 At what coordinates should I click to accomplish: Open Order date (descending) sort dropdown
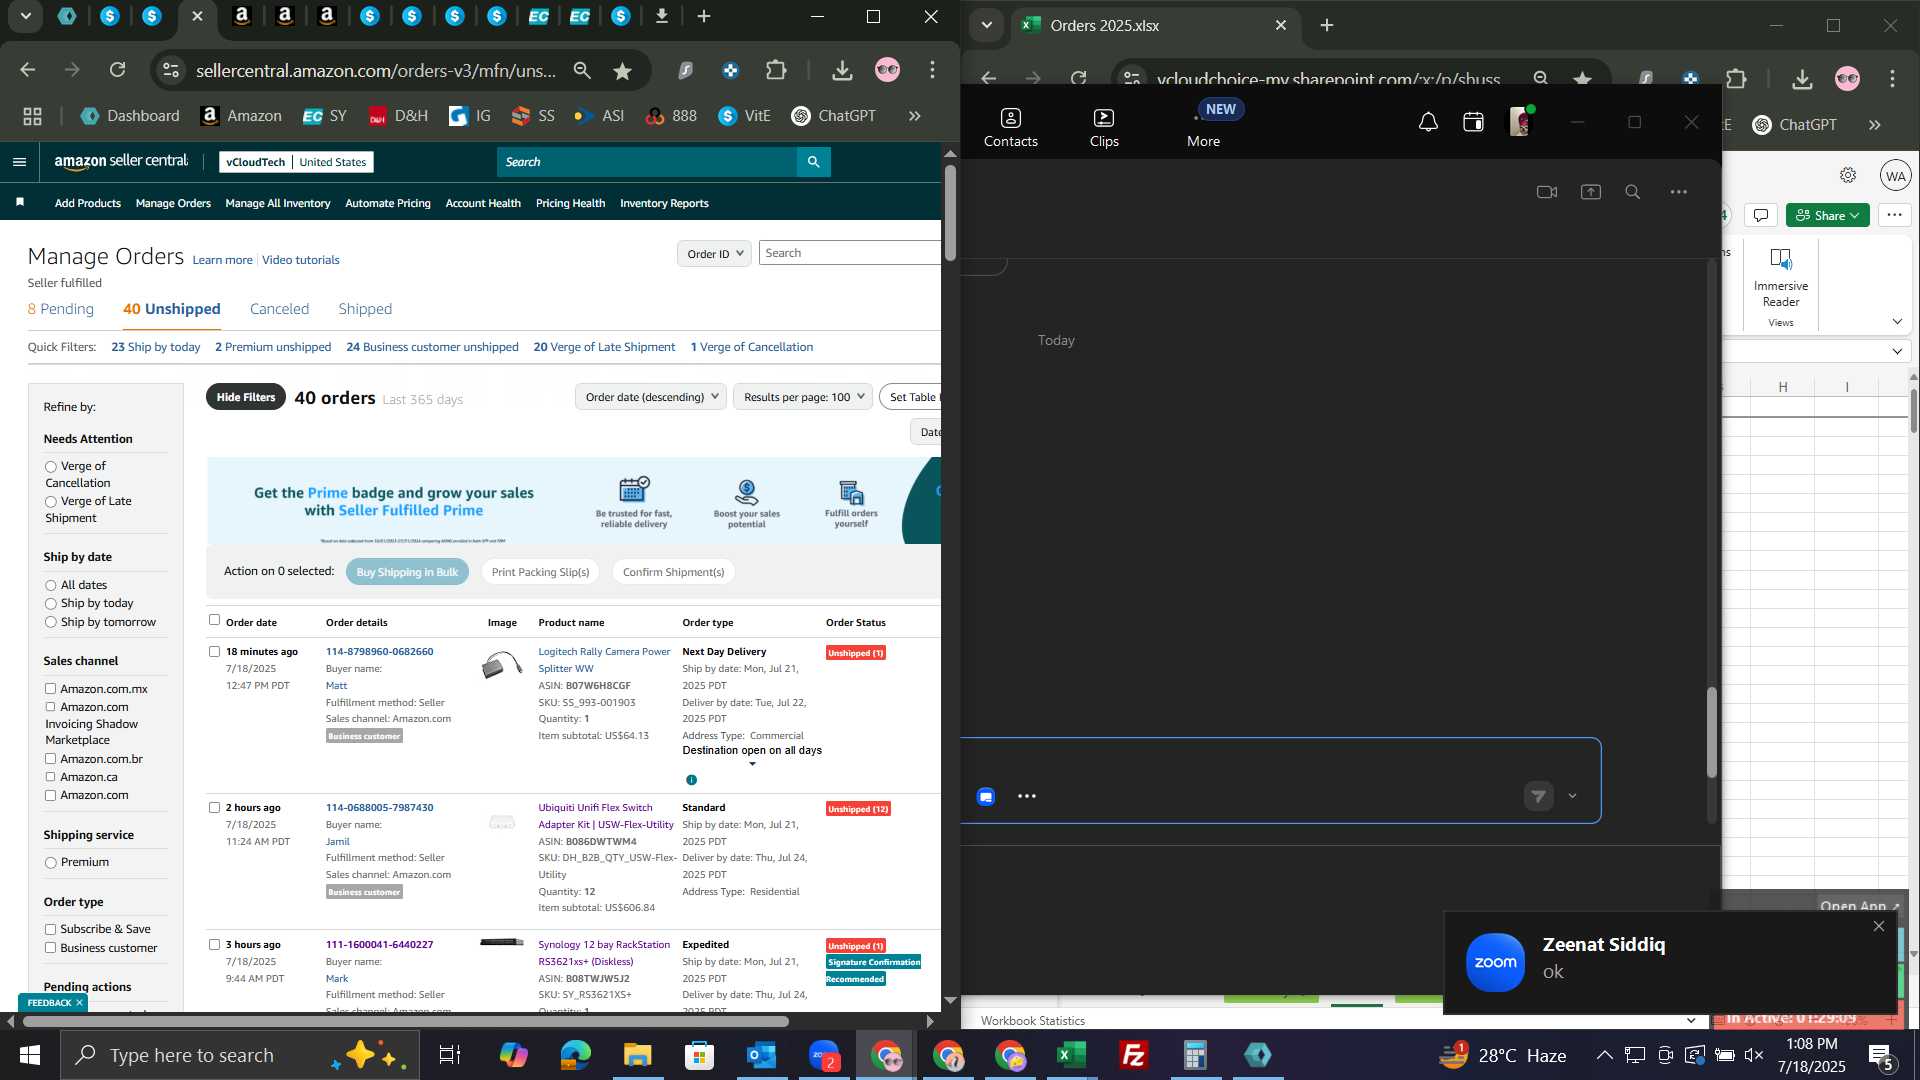650,397
